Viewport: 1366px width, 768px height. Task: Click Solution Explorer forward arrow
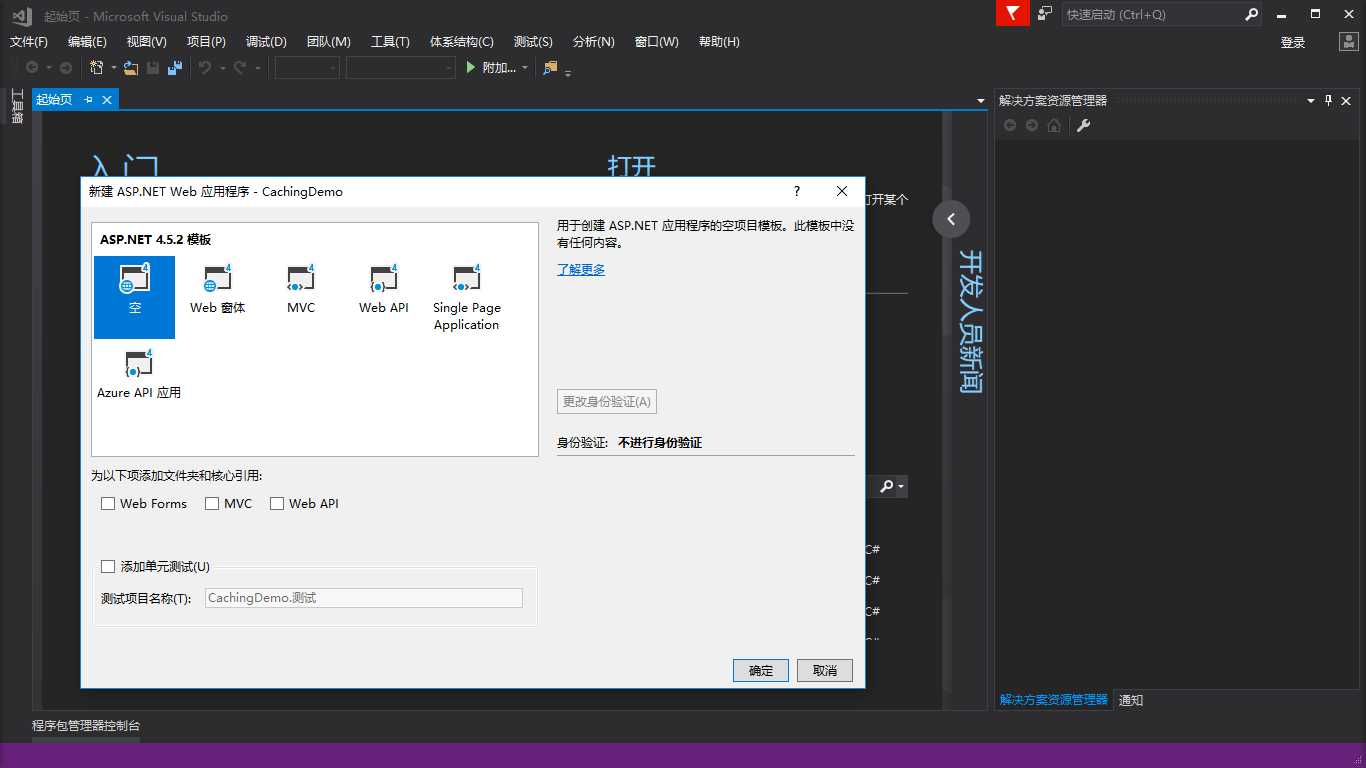click(x=1032, y=125)
